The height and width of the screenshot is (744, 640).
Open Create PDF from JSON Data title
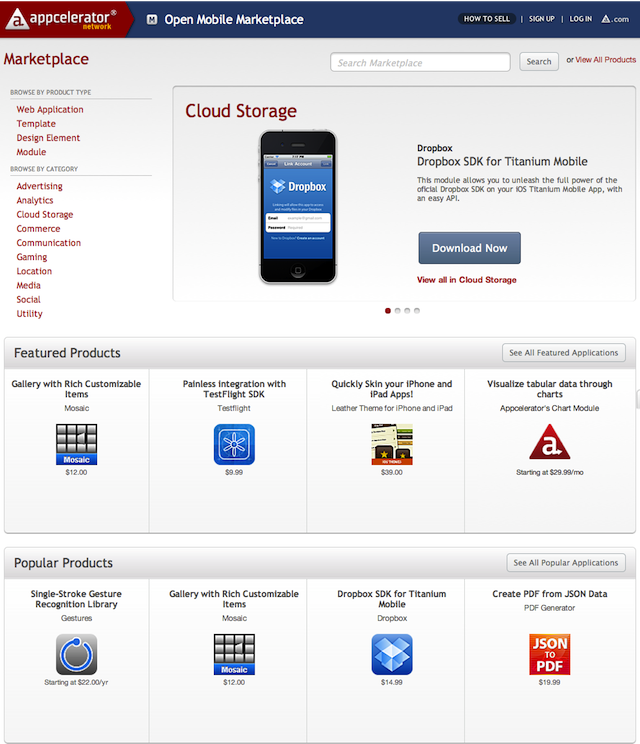click(x=549, y=594)
